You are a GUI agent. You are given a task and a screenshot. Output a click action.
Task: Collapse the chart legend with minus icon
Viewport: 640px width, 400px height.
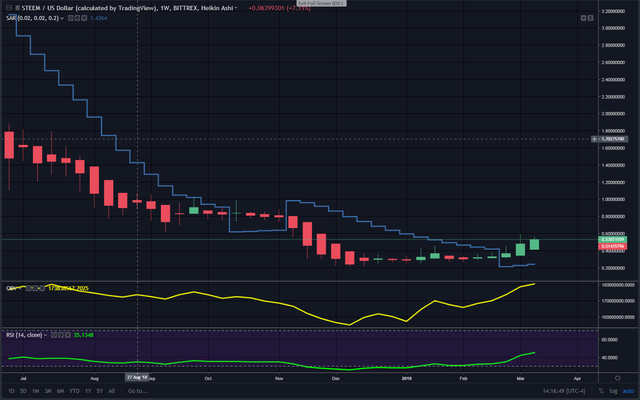click(x=9, y=8)
